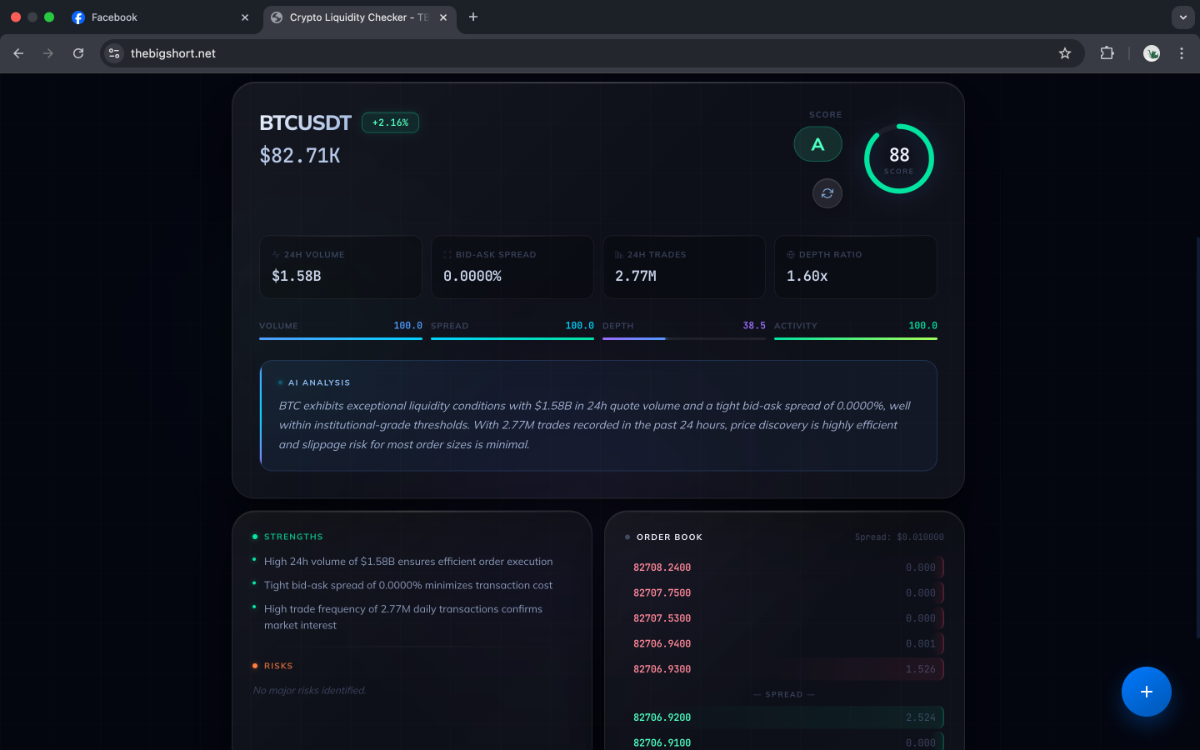Screen dimensions: 1200x750
Task: Click the A grade score badge
Action: click(x=818, y=145)
